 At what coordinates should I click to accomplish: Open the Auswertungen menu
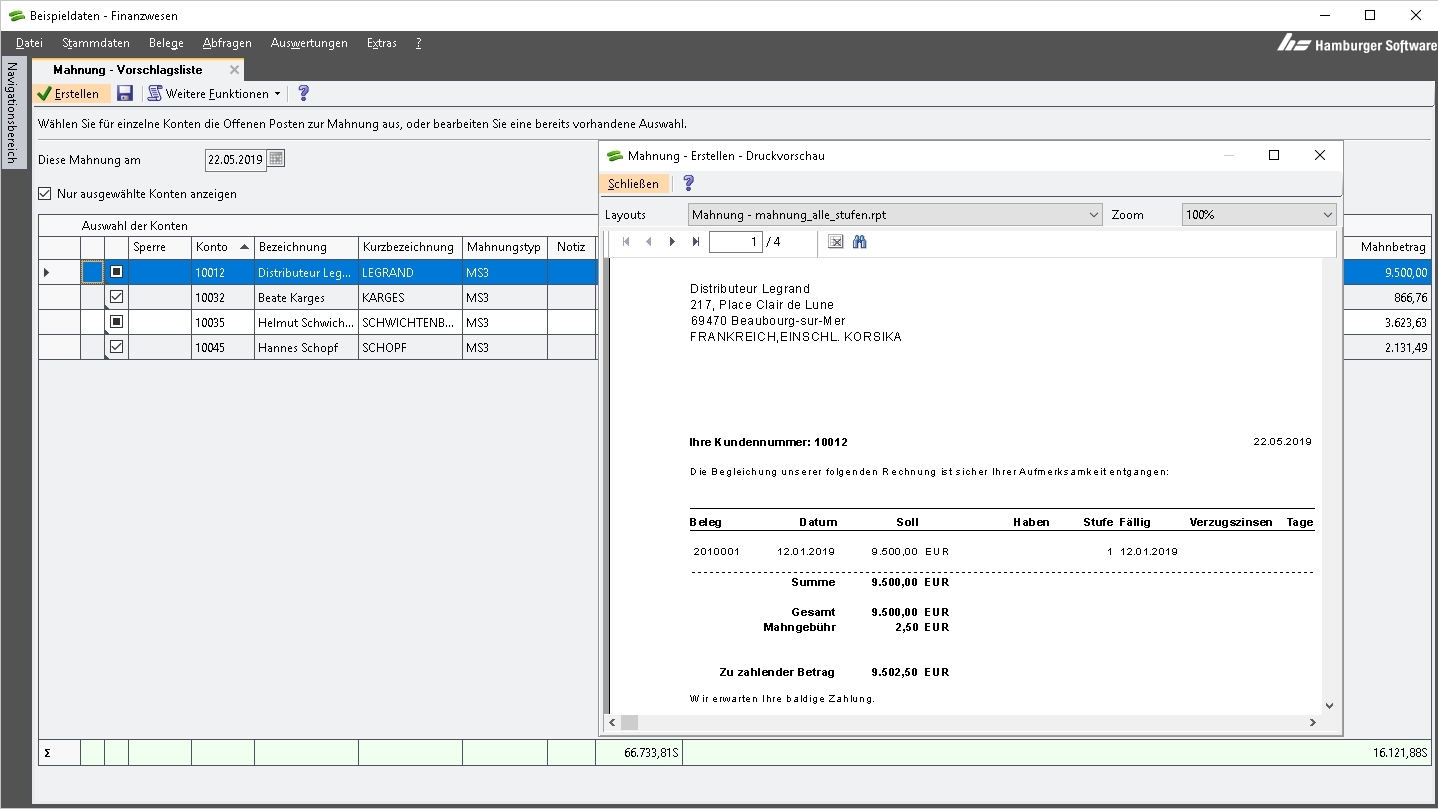(309, 43)
